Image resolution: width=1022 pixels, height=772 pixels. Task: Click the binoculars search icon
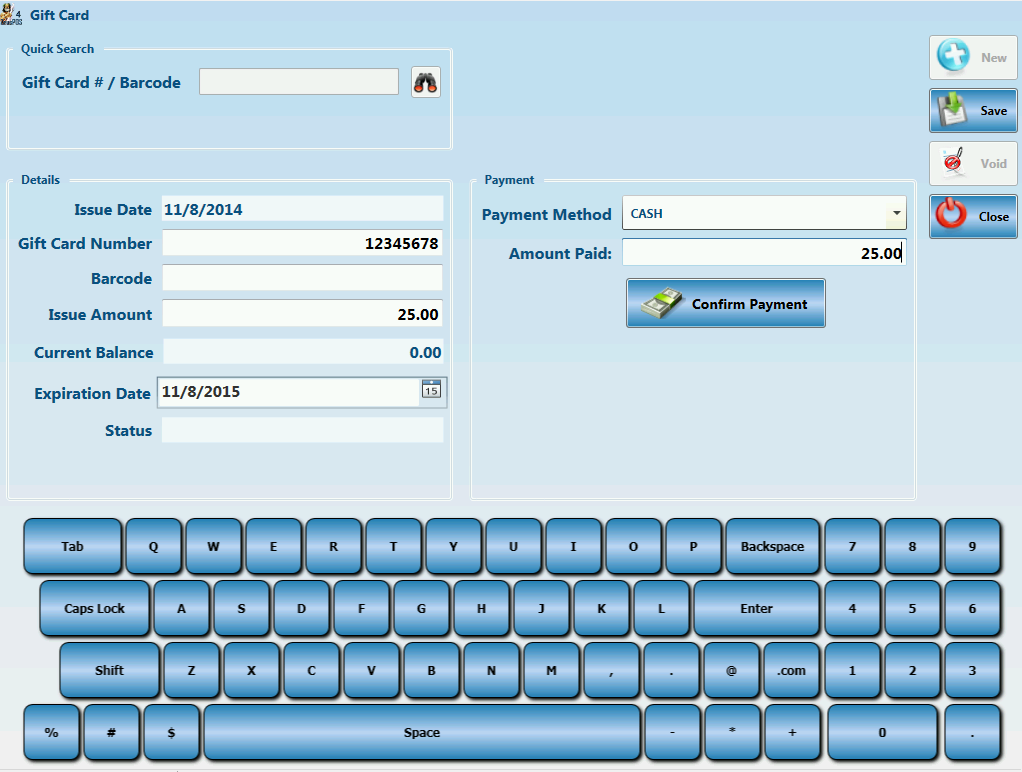click(426, 83)
